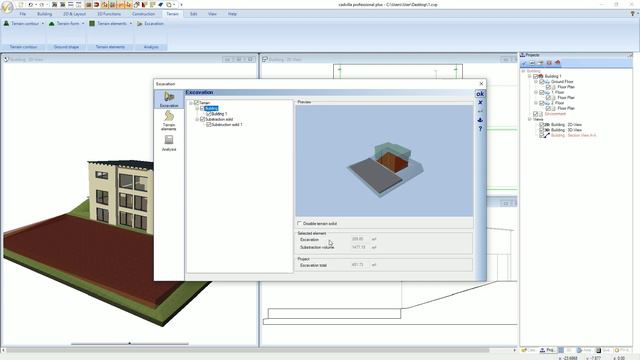Collapse the Subtraction solid node

click(197, 119)
